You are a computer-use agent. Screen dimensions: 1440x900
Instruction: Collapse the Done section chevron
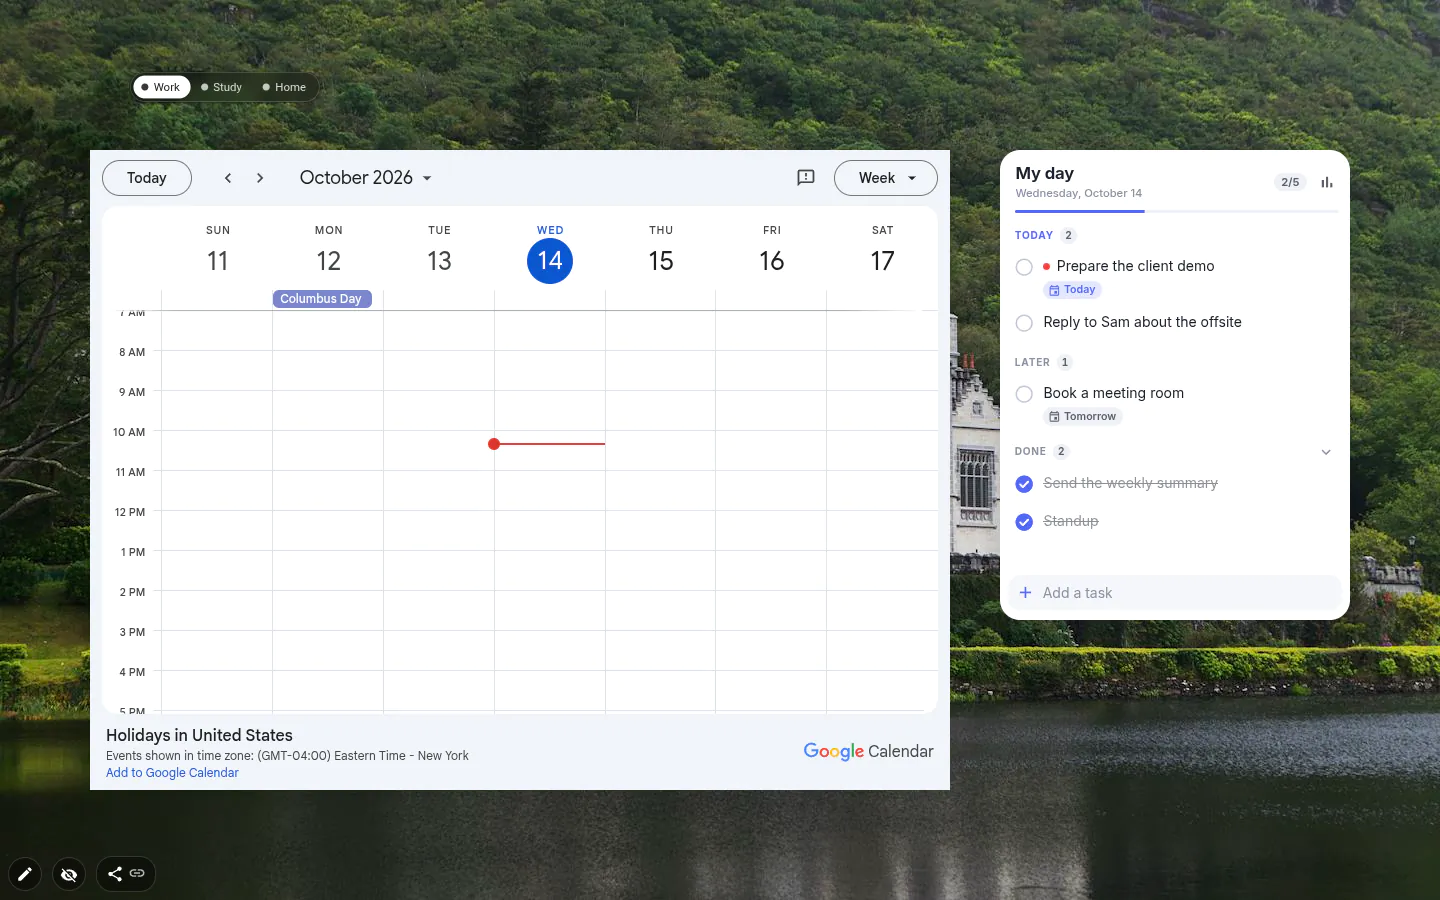[x=1326, y=452]
